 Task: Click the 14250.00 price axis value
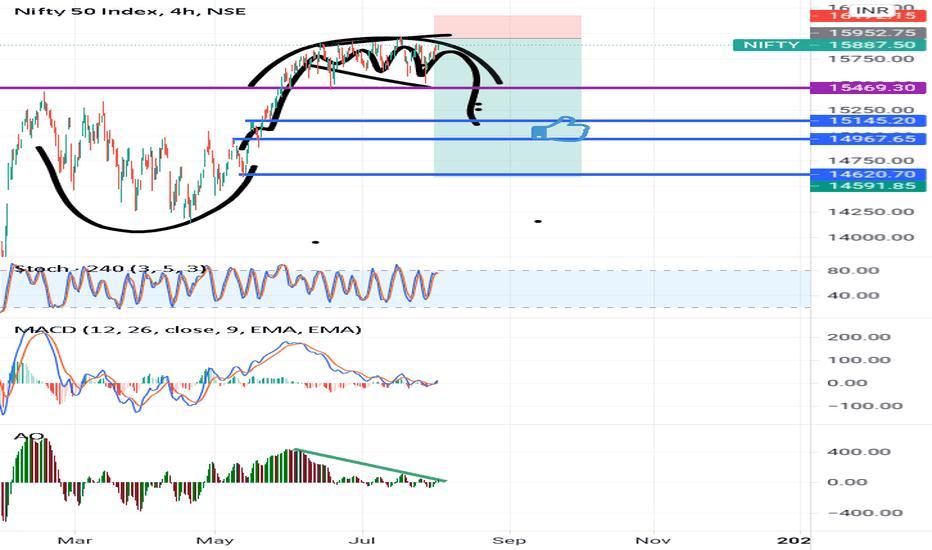872,212
